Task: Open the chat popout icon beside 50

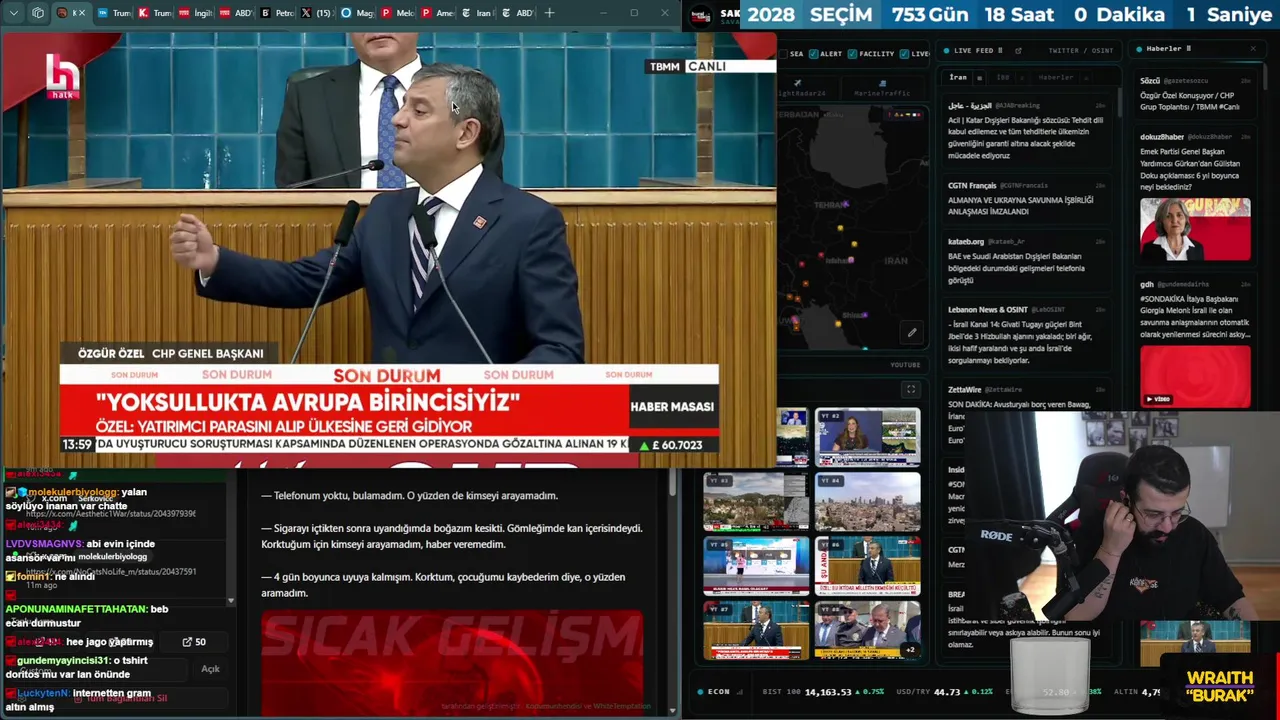Action: 187,642
